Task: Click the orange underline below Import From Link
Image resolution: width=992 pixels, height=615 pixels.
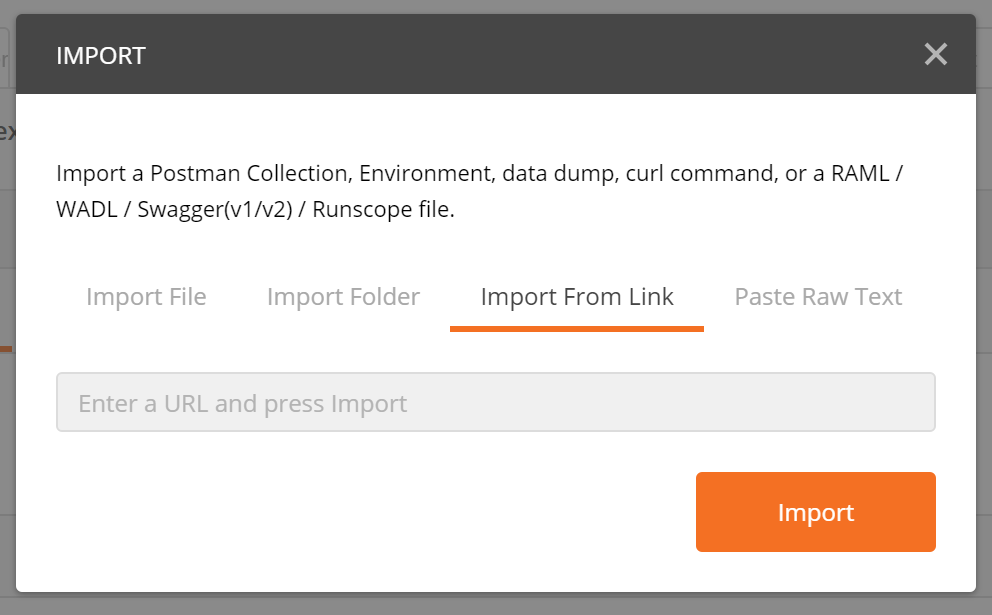Action: [577, 328]
